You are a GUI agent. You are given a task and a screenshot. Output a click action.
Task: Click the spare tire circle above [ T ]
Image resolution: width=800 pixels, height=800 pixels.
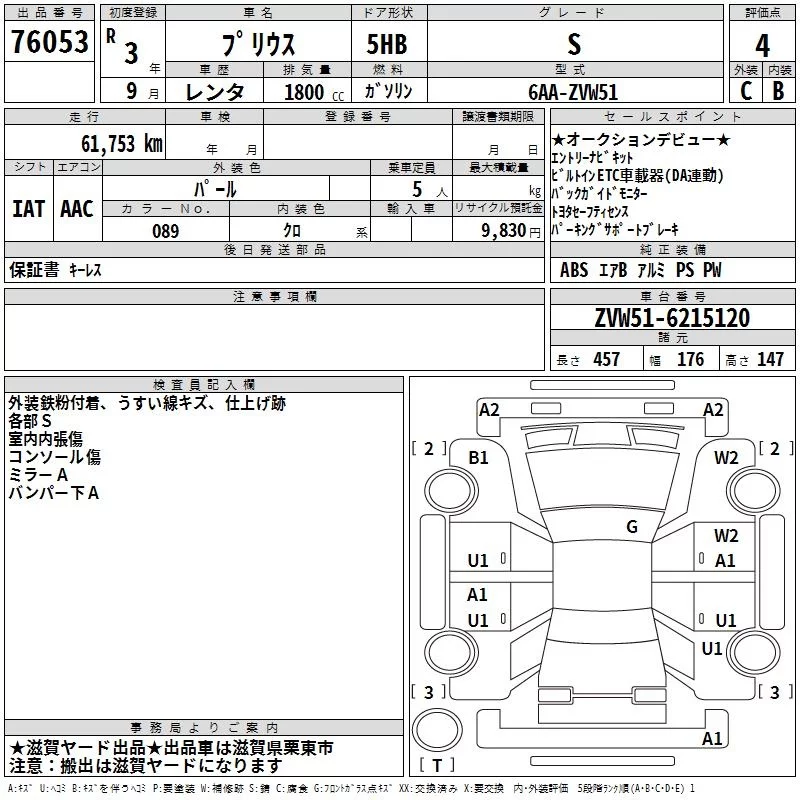click(x=437, y=730)
